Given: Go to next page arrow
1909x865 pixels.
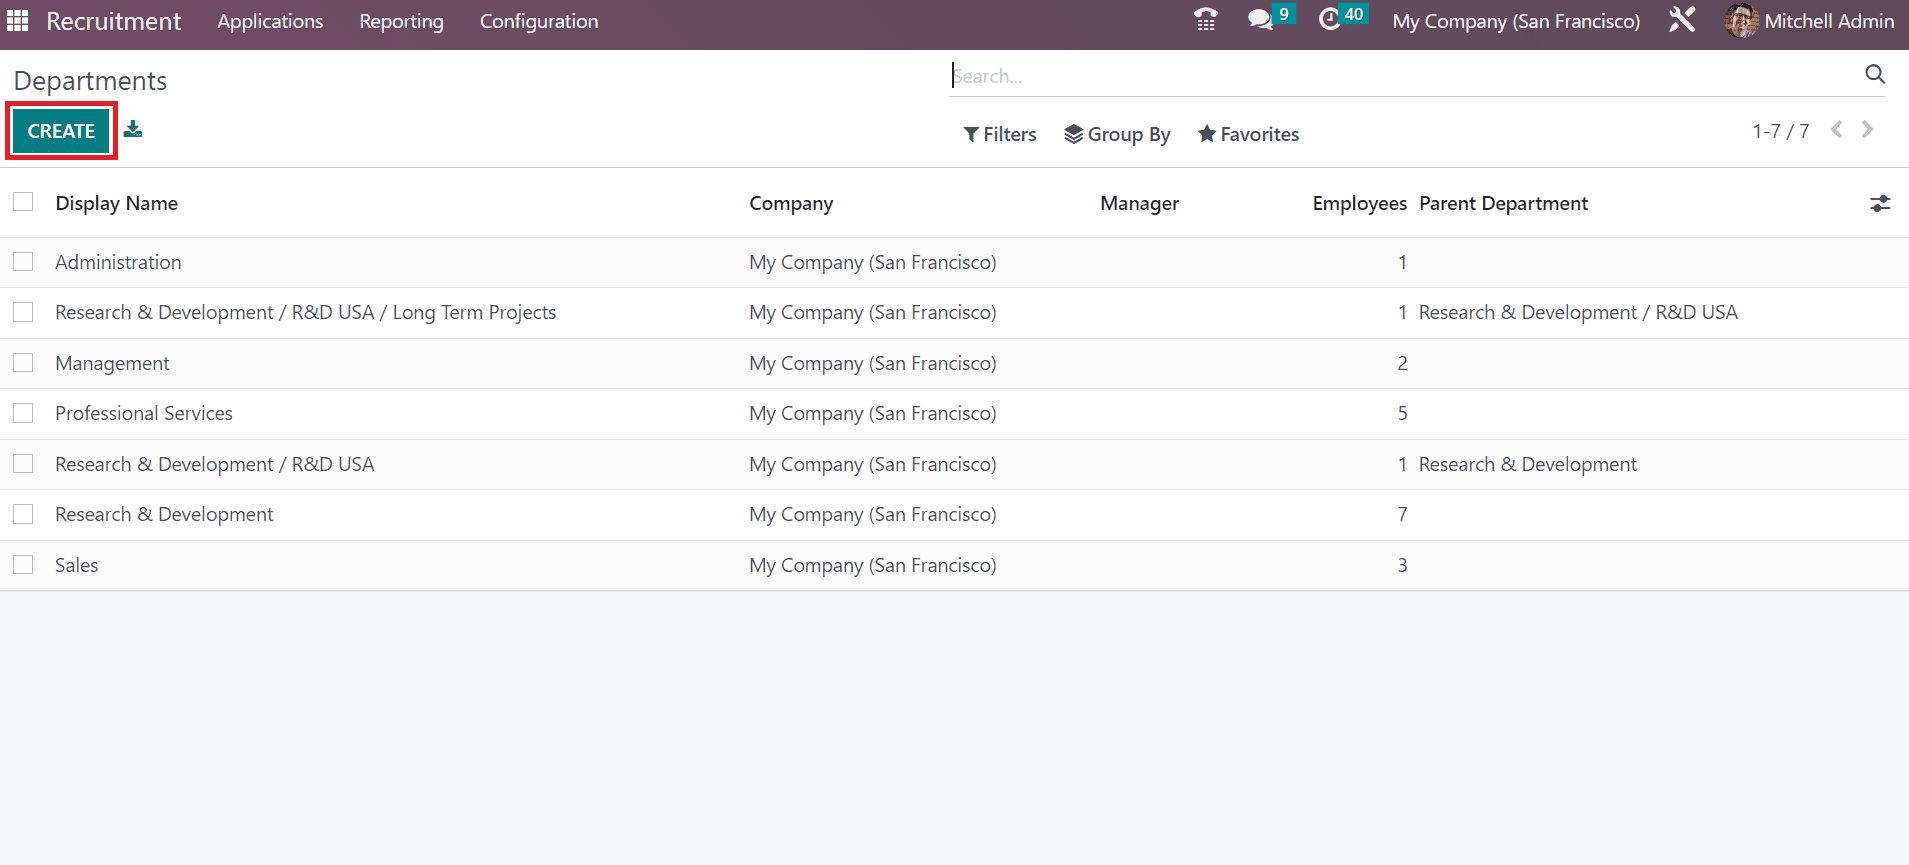Looking at the screenshot, I should tap(1867, 130).
